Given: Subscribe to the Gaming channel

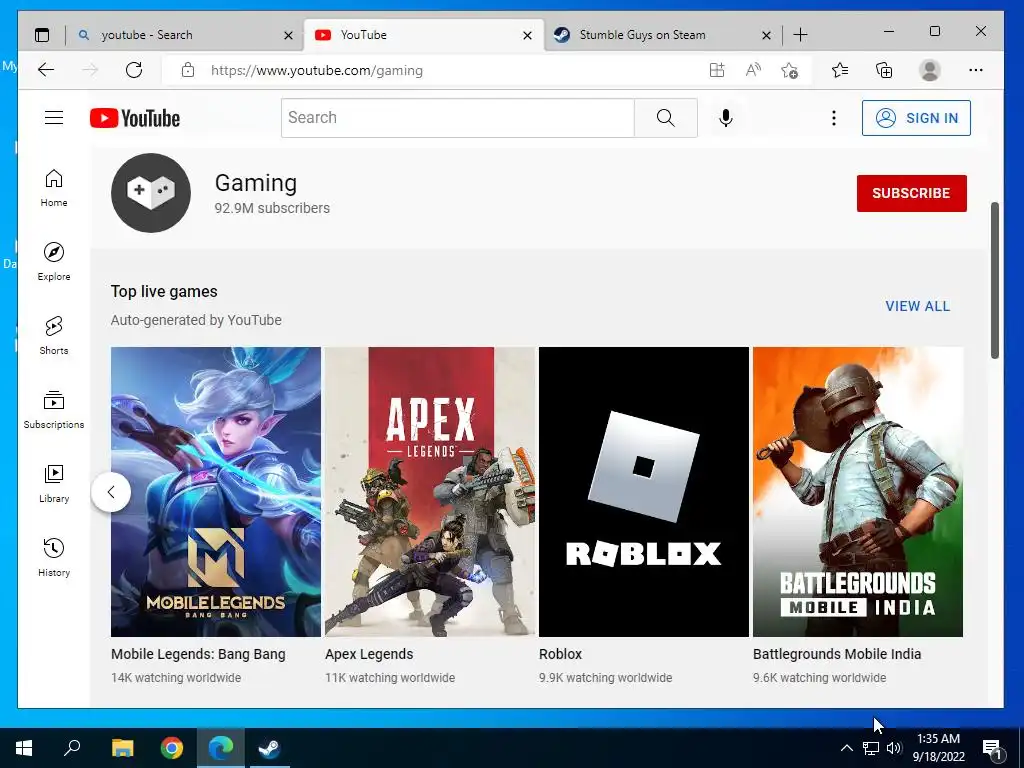Looking at the screenshot, I should point(911,193).
